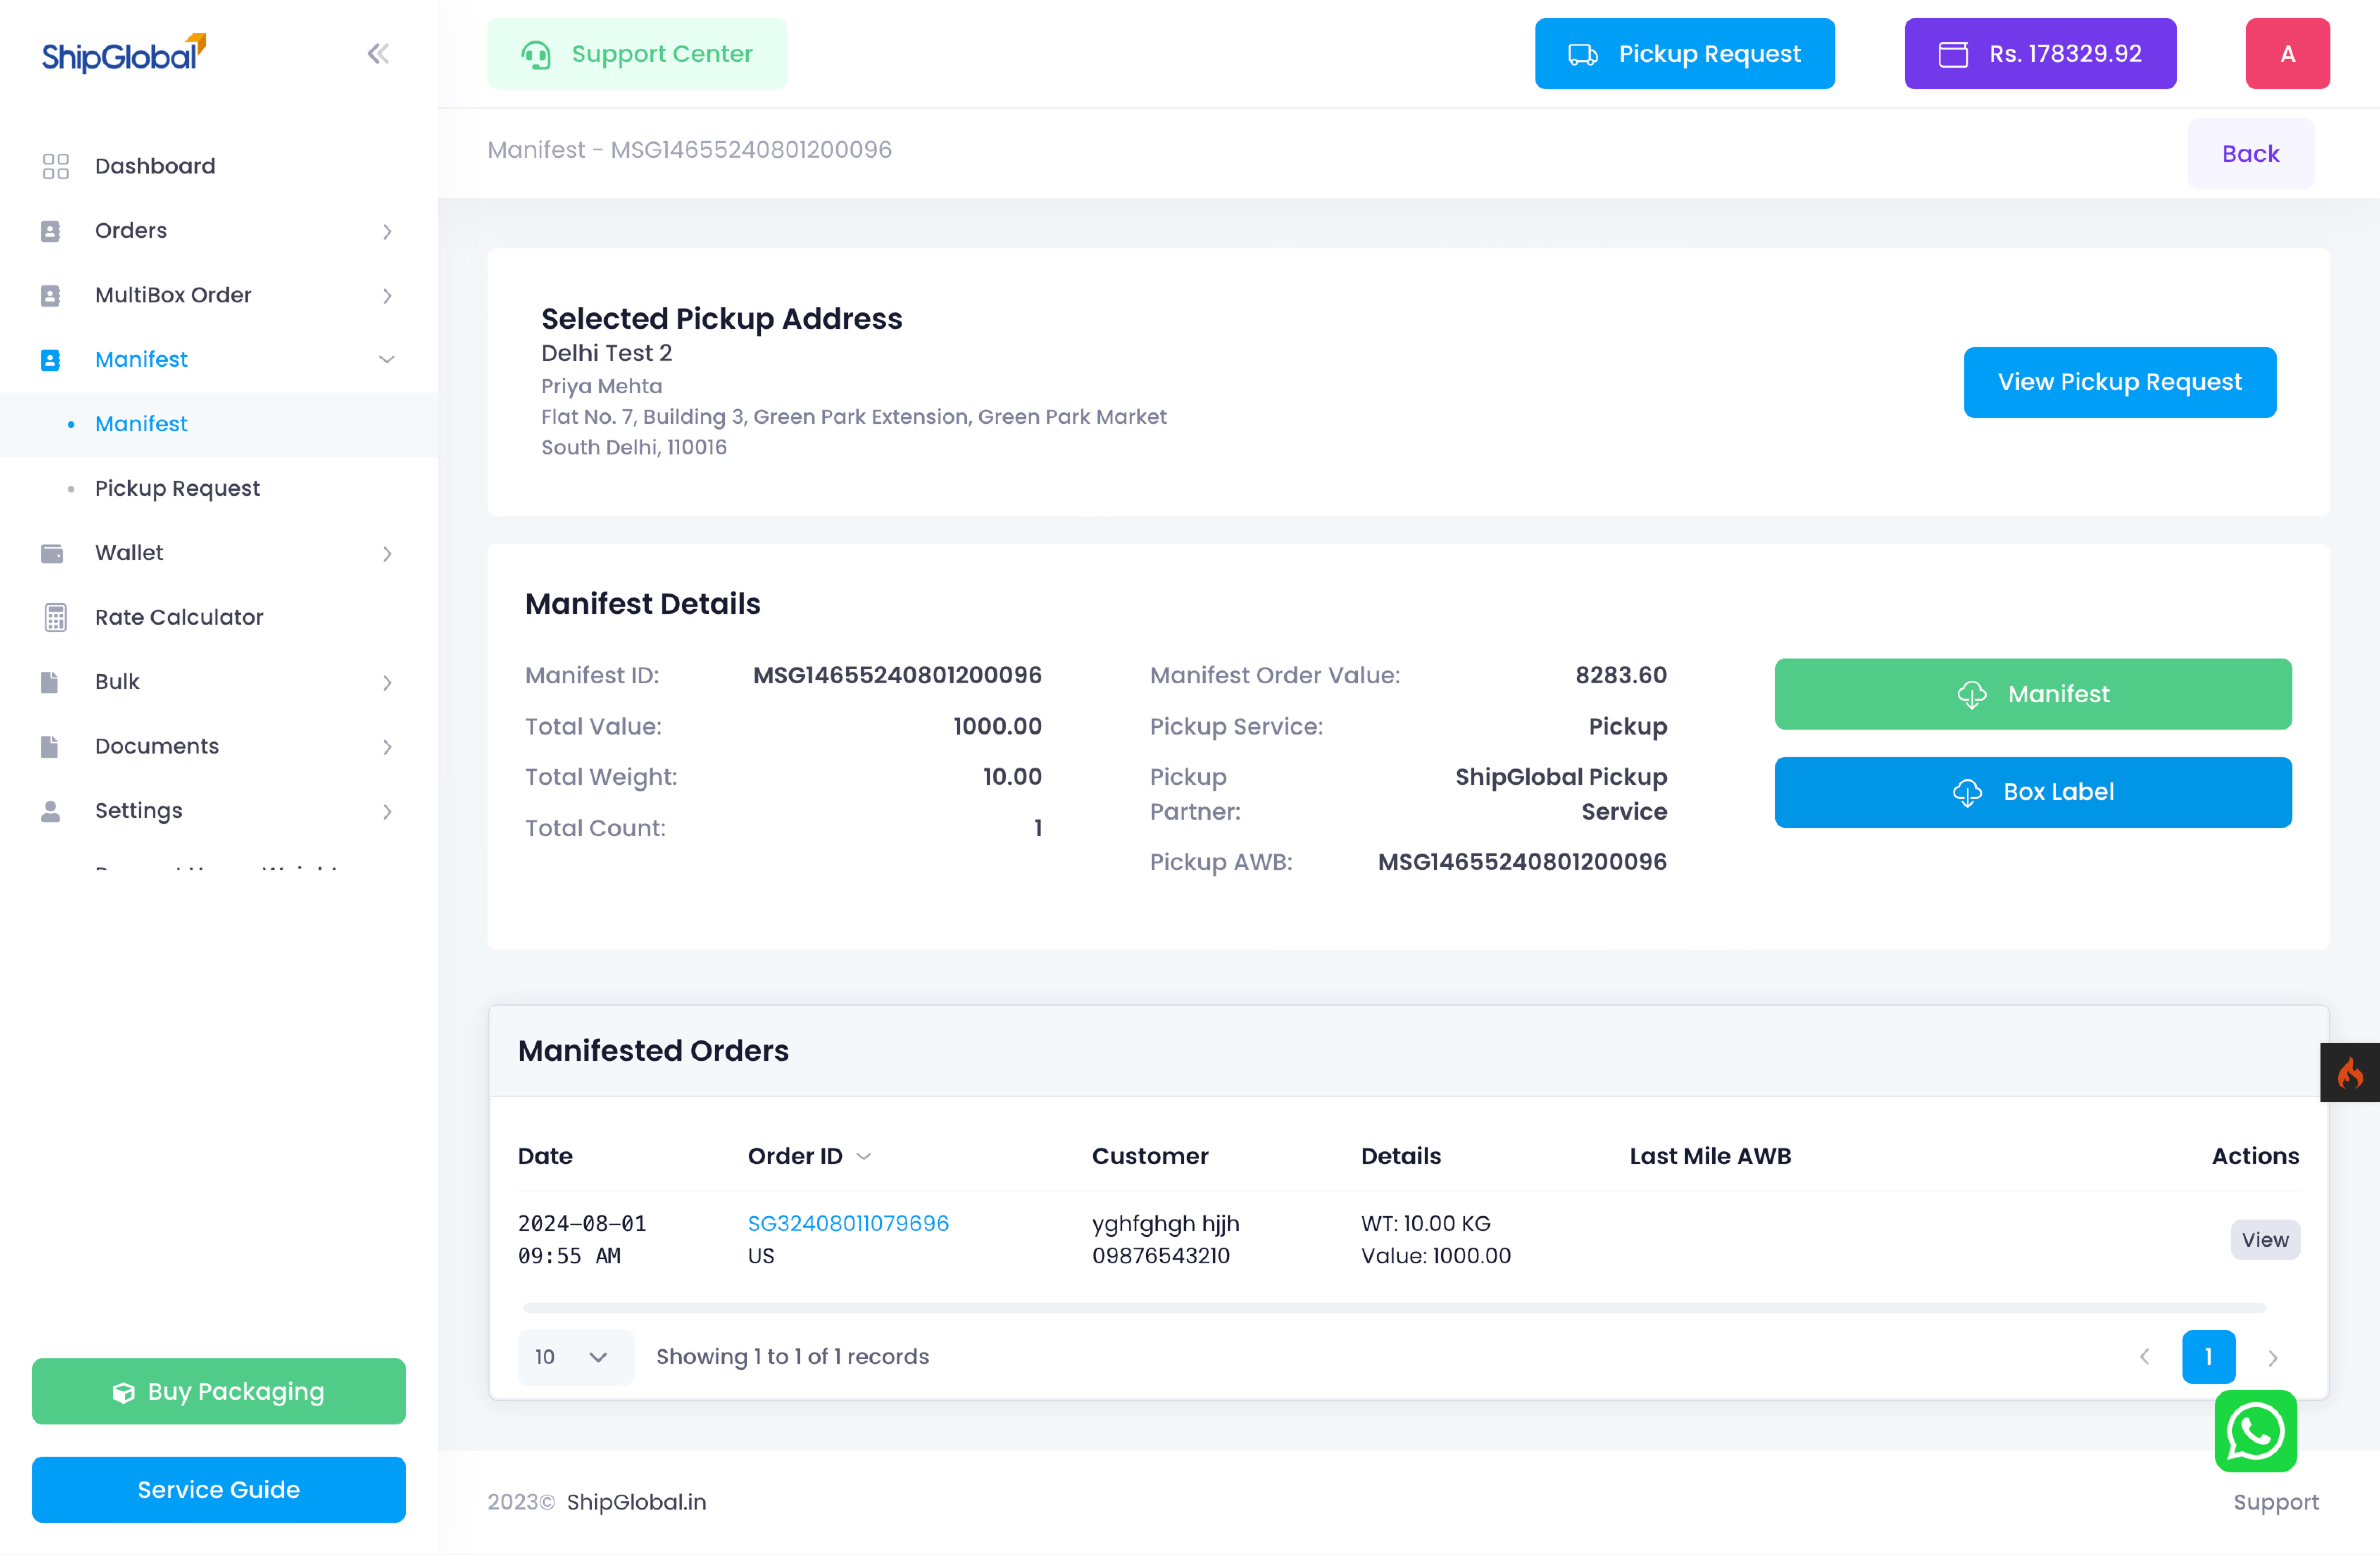Click the Wallet icon in sidebar

click(x=52, y=553)
